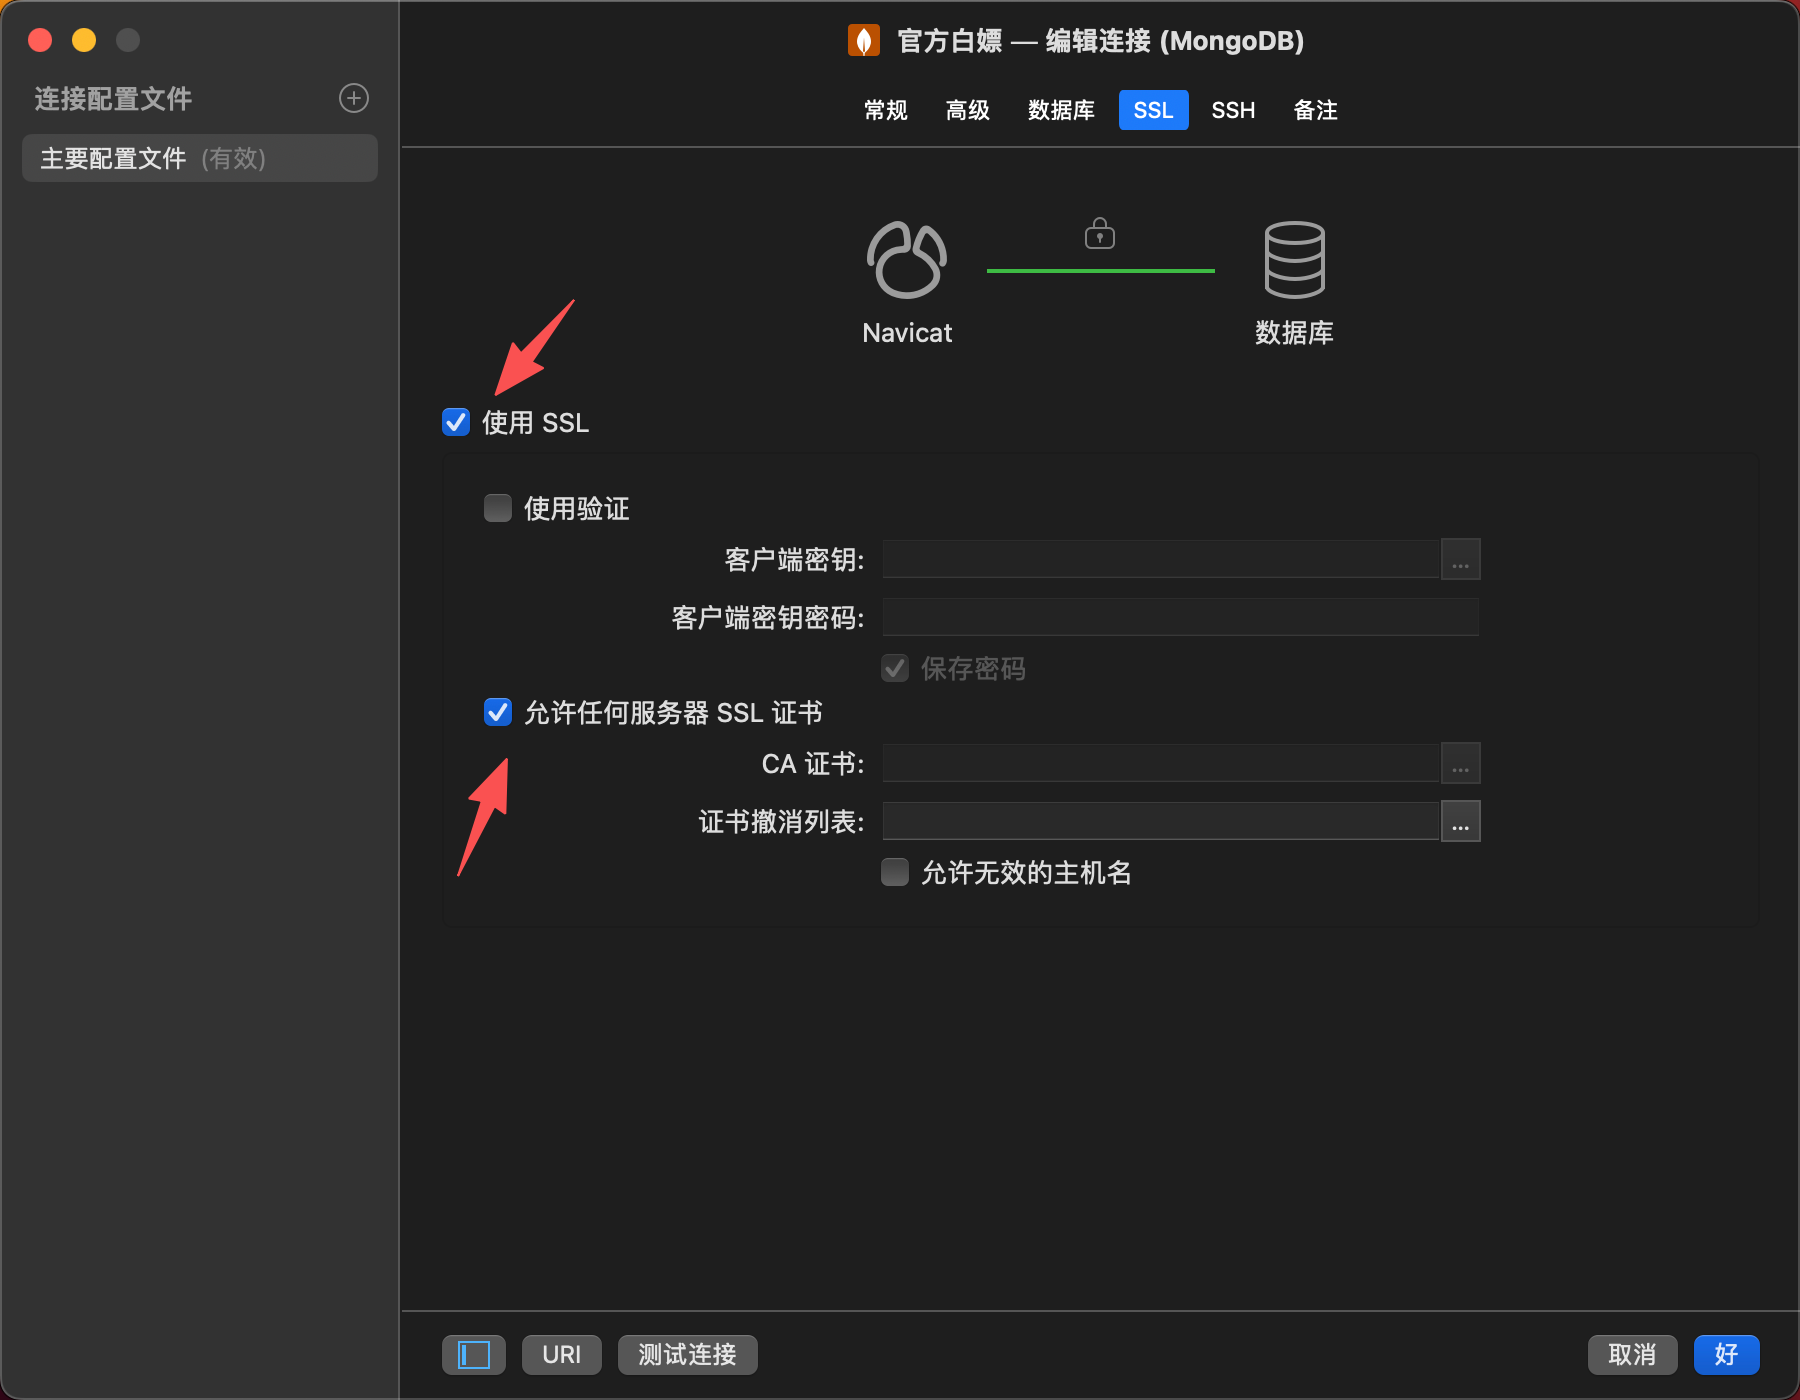Add a new connection profile with plus icon
Screen dimensions: 1800x1400
(354, 98)
